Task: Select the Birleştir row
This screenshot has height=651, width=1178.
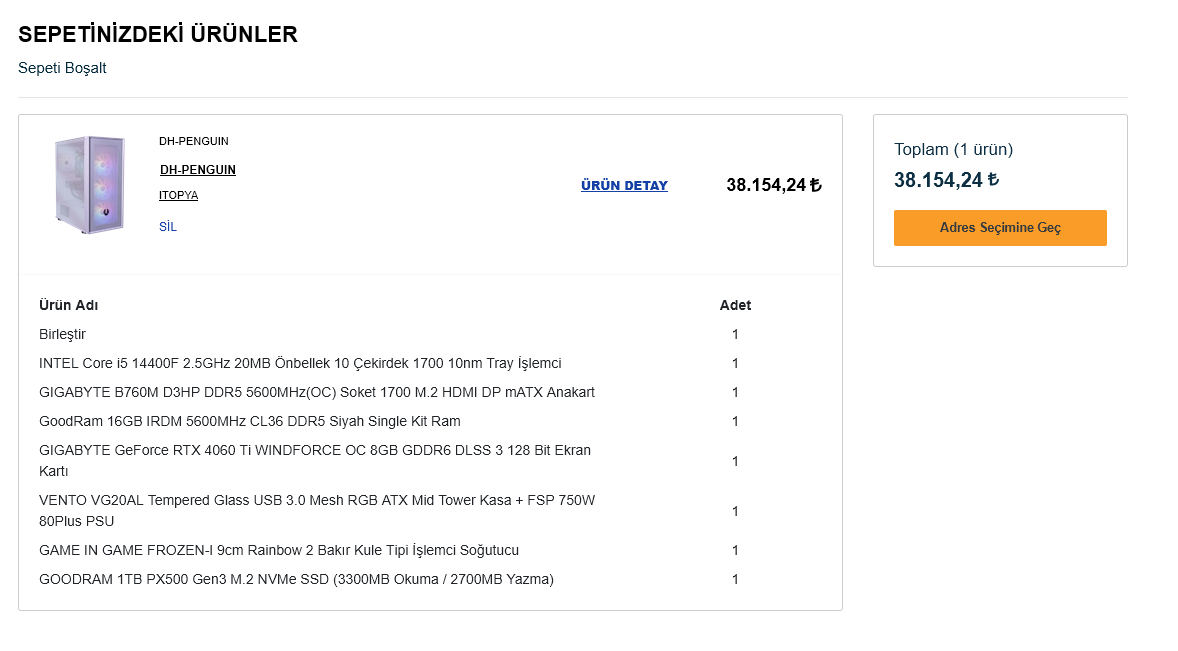Action: [430, 334]
